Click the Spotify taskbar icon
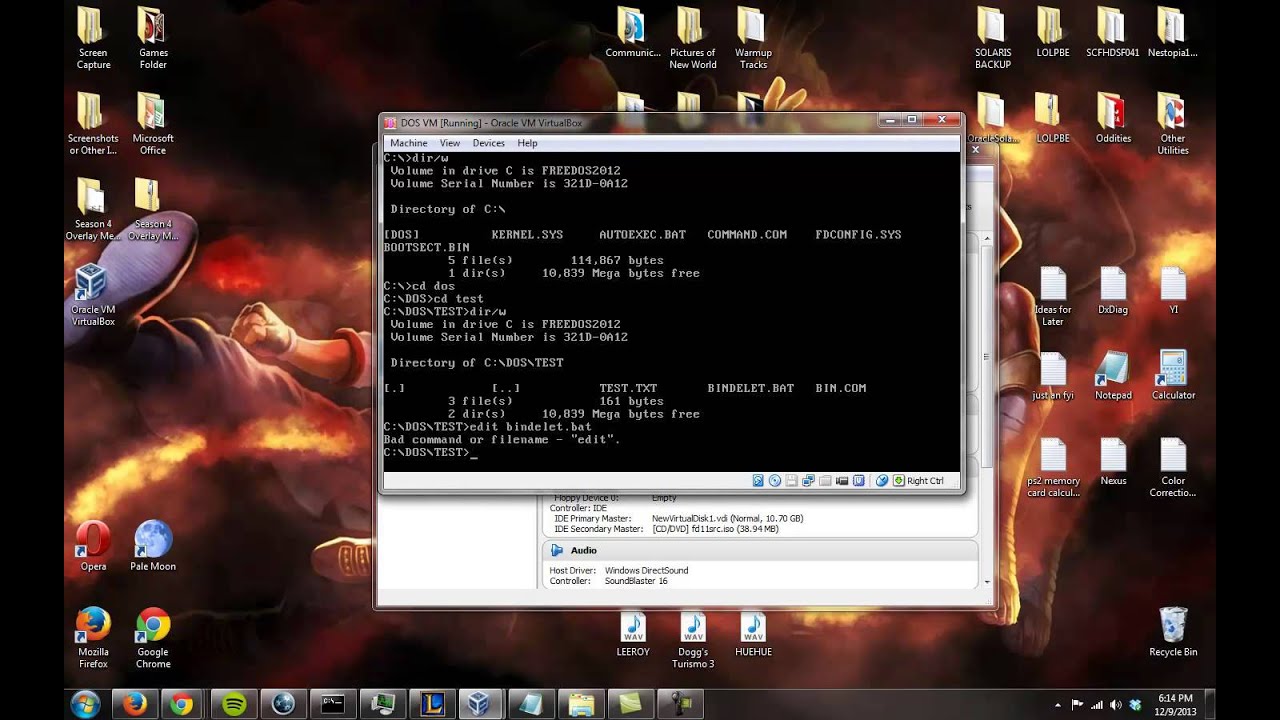This screenshot has width=1280, height=720. [234, 704]
